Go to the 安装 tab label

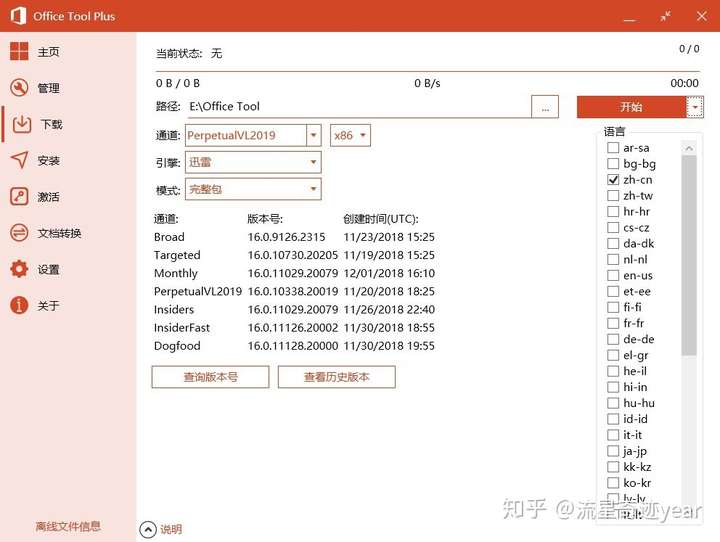pos(48,161)
